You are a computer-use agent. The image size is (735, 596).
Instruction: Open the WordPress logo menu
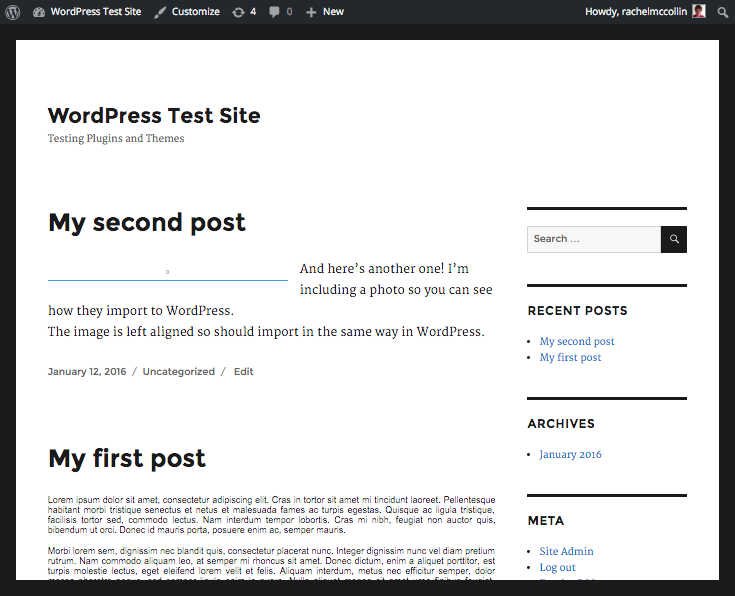pyautogui.click(x=13, y=12)
